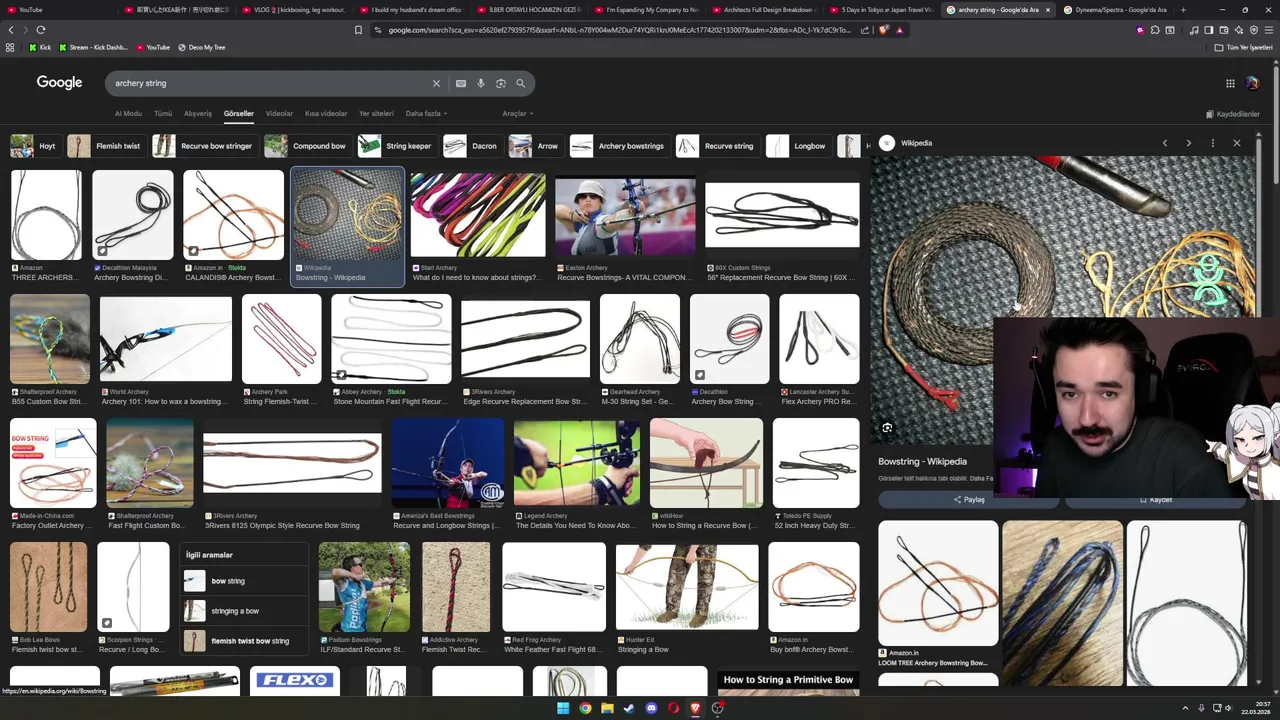Image resolution: width=1280 pixels, height=720 pixels.
Task: Open the Google account avatar menu
Action: (1252, 83)
